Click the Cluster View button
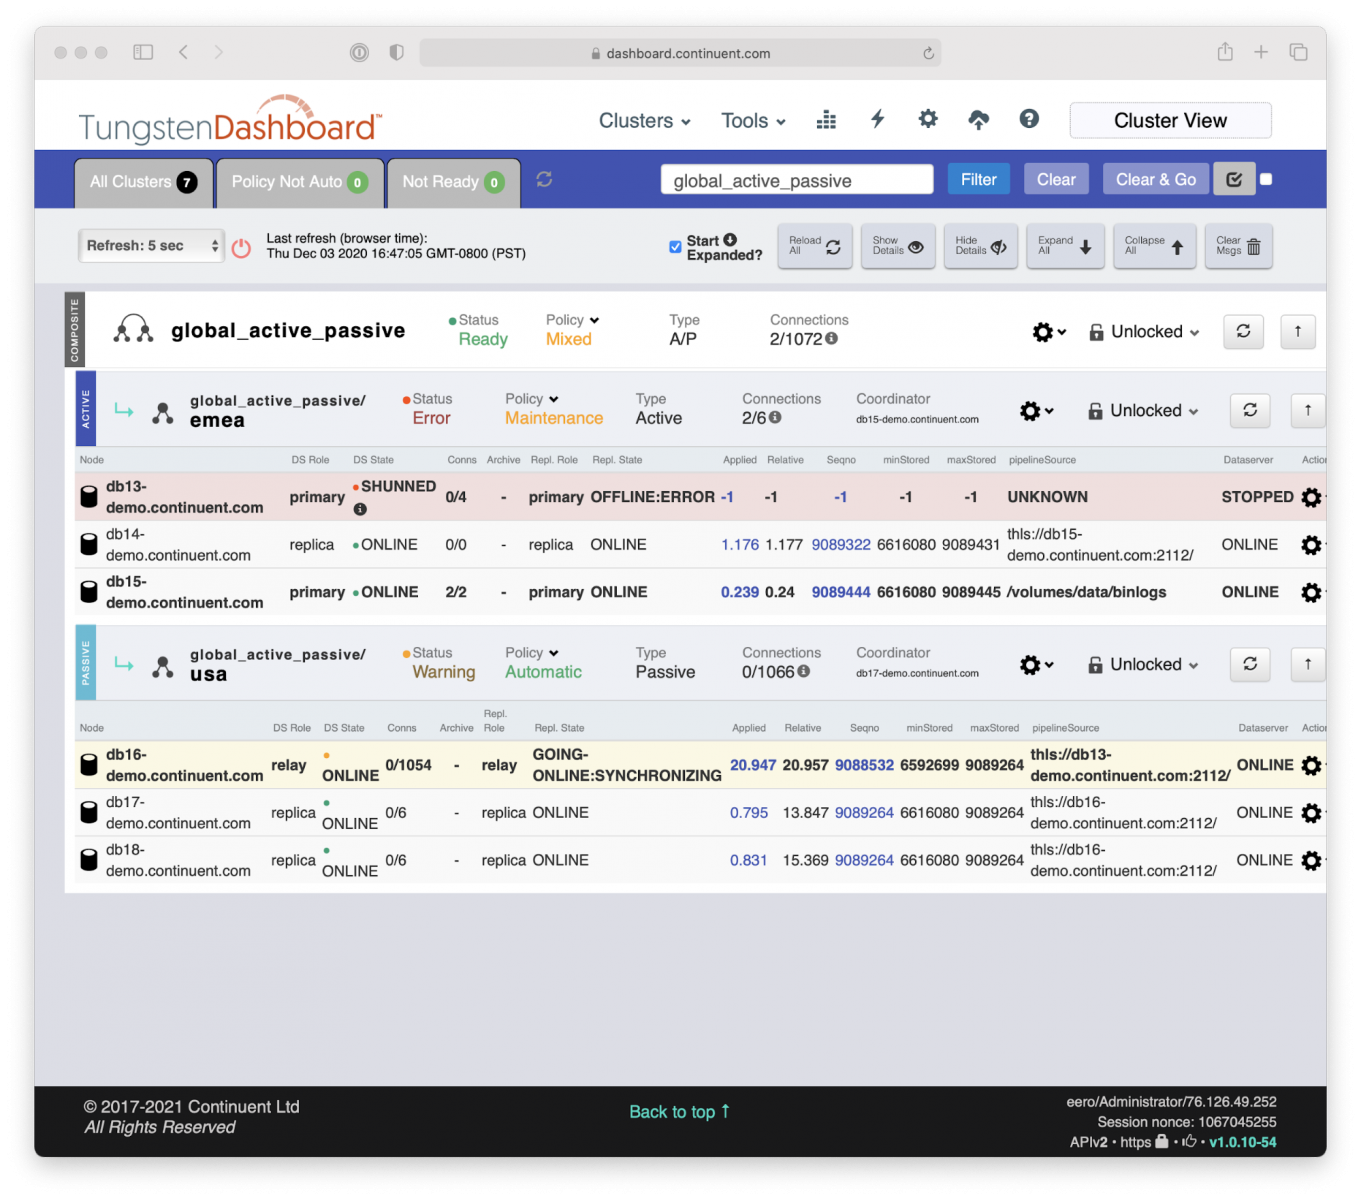This screenshot has width=1361, height=1200. tap(1170, 120)
